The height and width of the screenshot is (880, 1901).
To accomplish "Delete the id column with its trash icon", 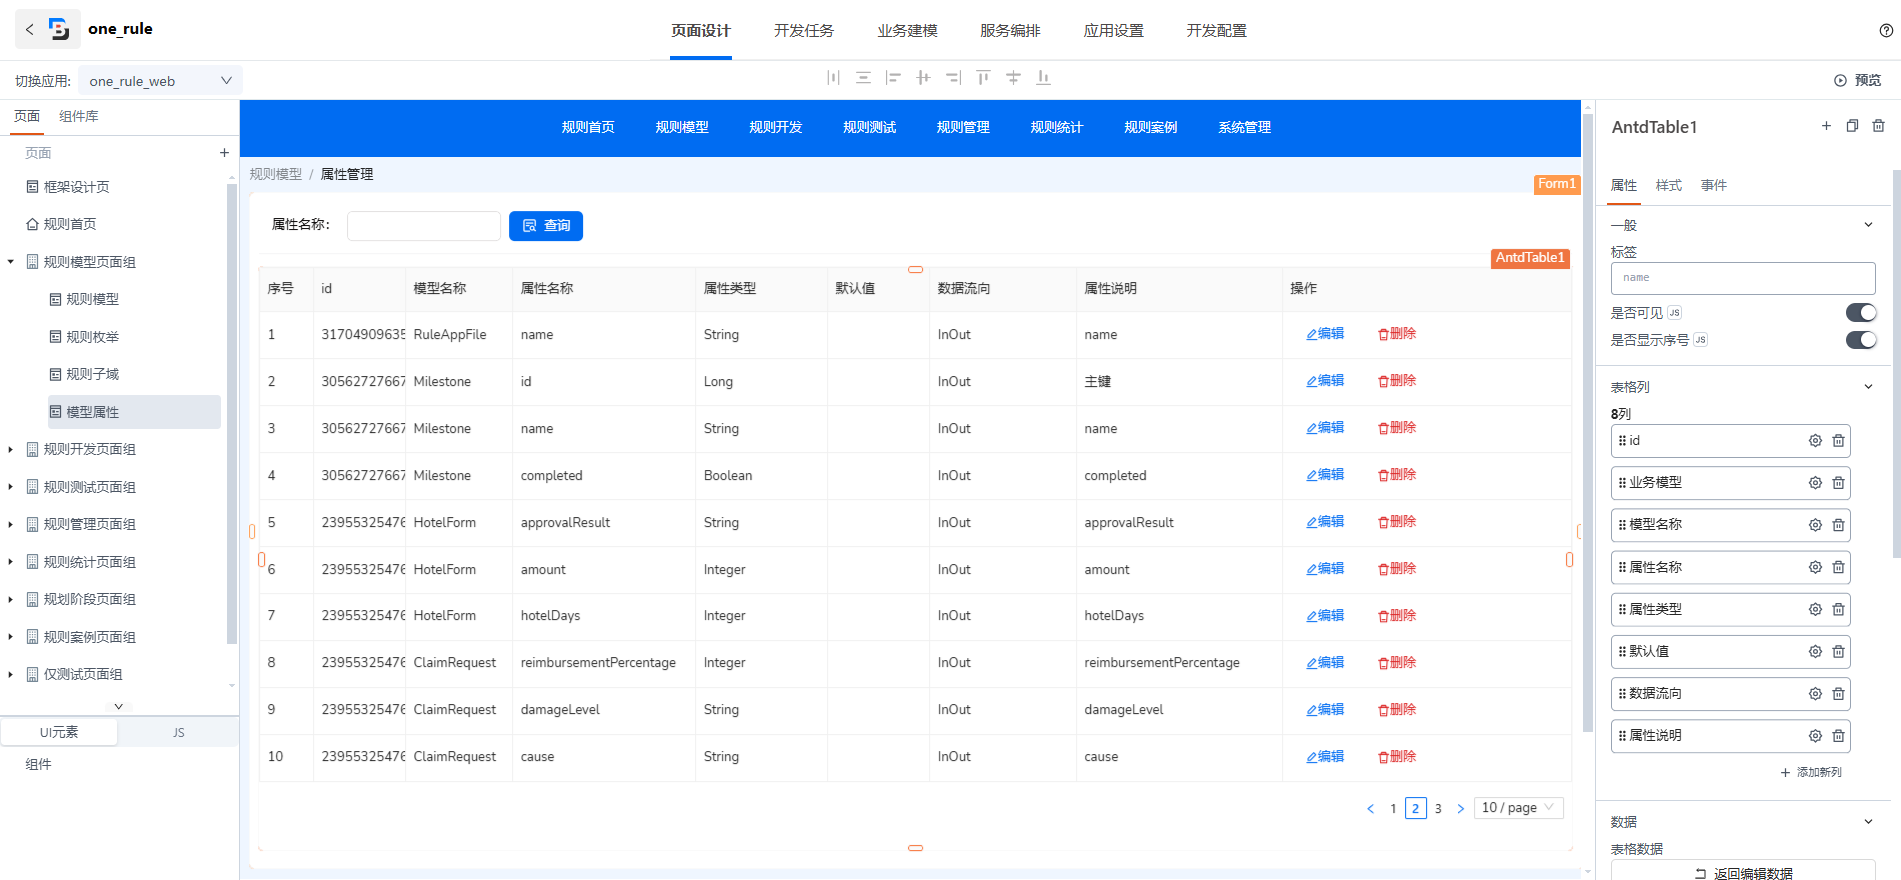I will (x=1838, y=441).
